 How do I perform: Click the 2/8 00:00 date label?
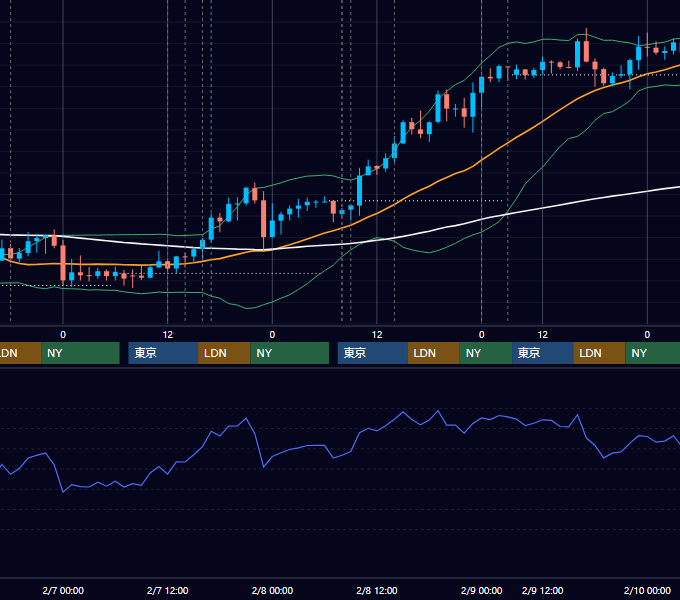point(272,590)
